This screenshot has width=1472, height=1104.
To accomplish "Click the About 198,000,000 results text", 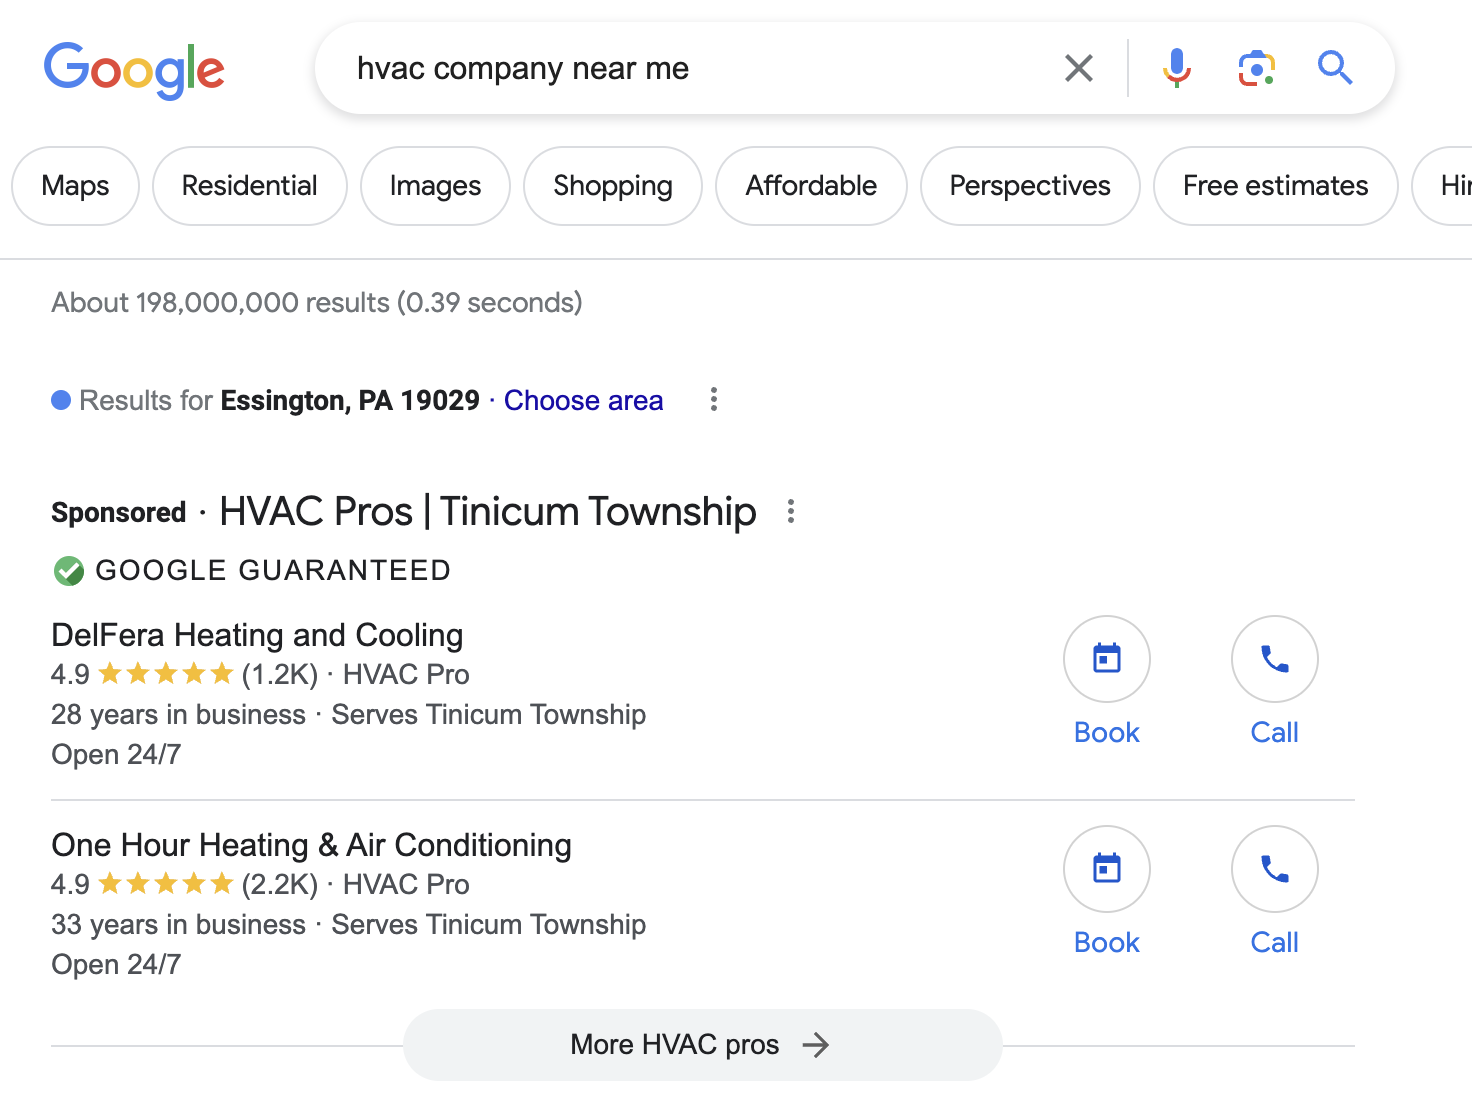I will point(317,302).
